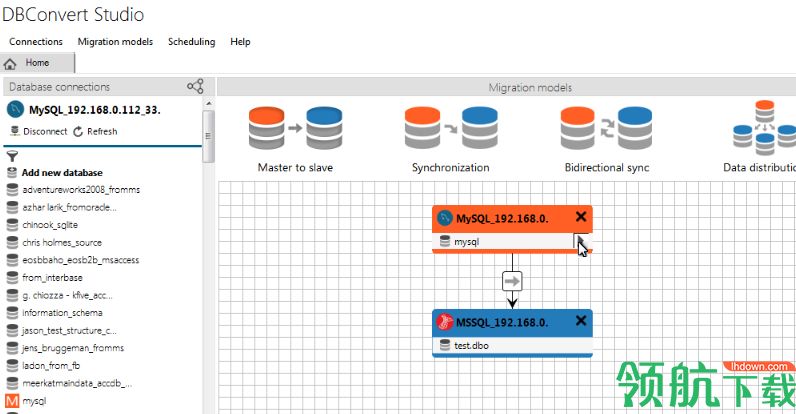Click database icon beside test.dbo

point(445,346)
